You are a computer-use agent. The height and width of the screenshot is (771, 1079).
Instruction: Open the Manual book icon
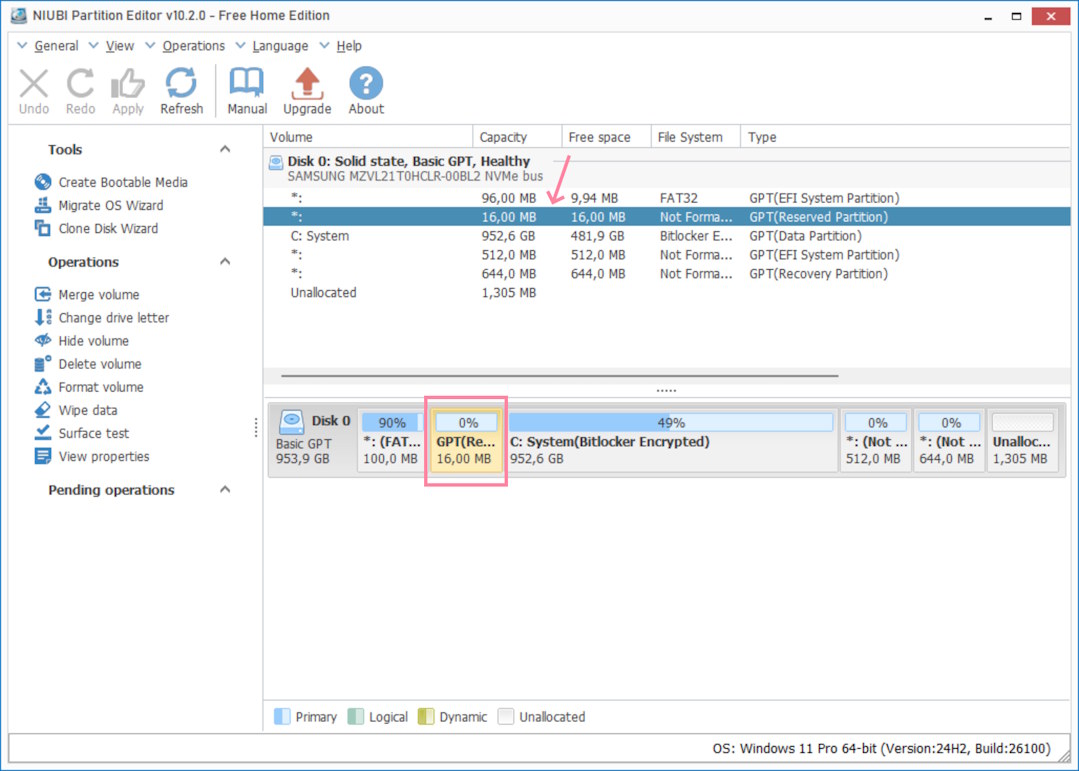[x=247, y=84]
